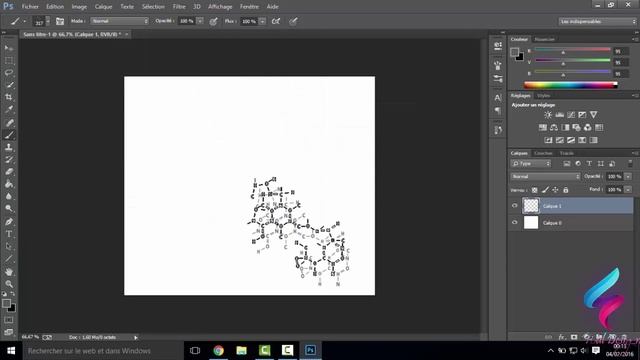Click the Windows search box
This screenshot has height=360, width=640.
[102, 351]
